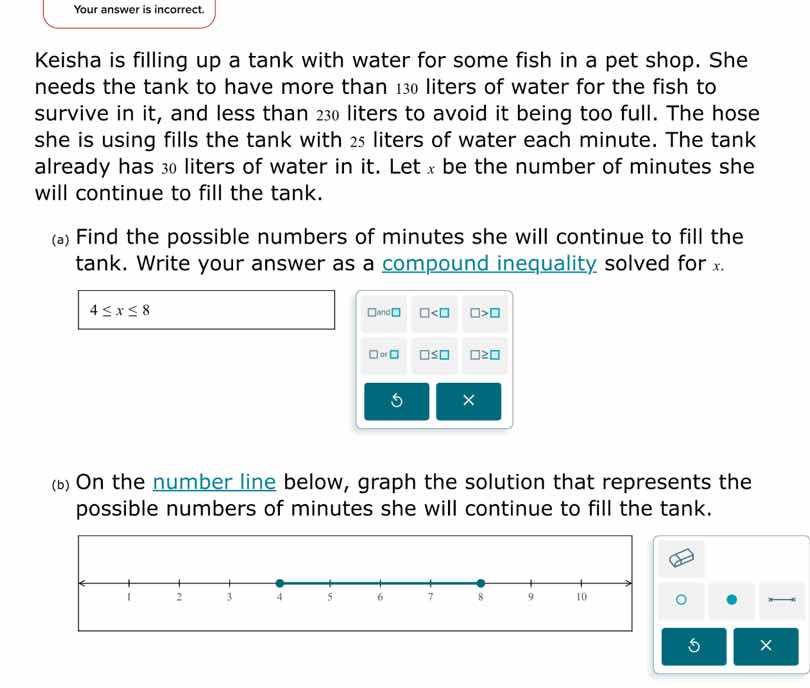Click the plotted endpoint at 8
The image size is (810, 688).
point(480,580)
